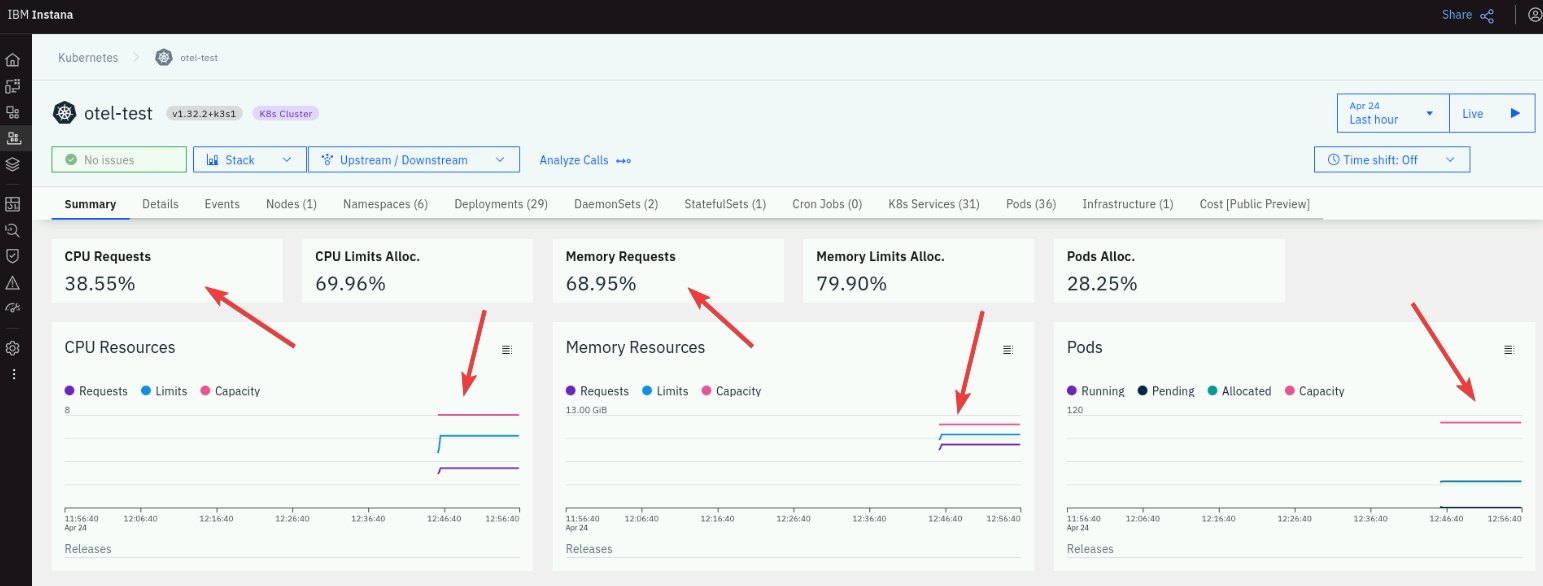This screenshot has height=586, width=1543.
Task: Click the Analyze Calls link
Action: click(574, 160)
